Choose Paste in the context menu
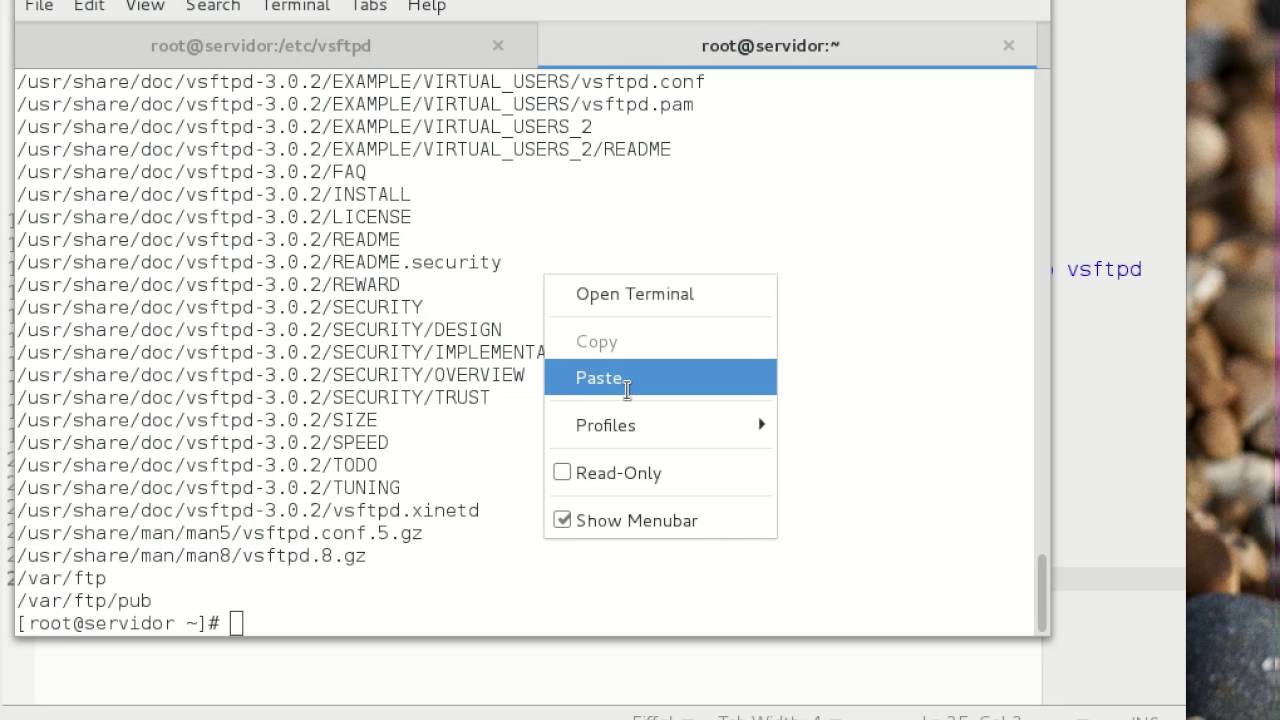 point(660,377)
